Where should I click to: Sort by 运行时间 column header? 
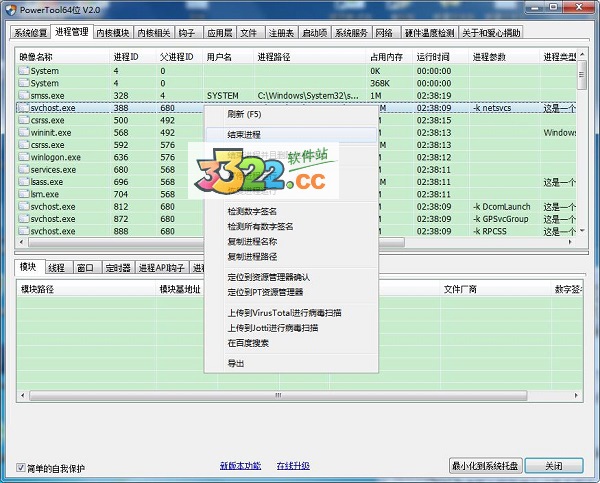[x=440, y=57]
